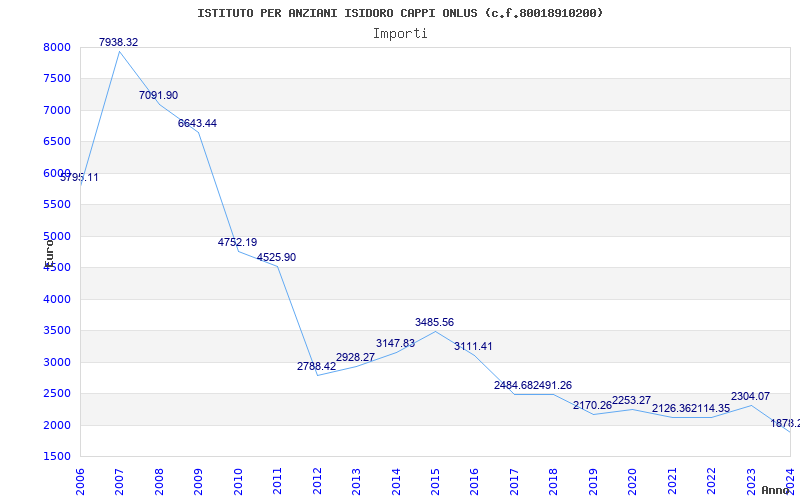800x500 pixels.
Task: Click the 2020 x-axis year label
Action: pyautogui.click(x=632, y=481)
